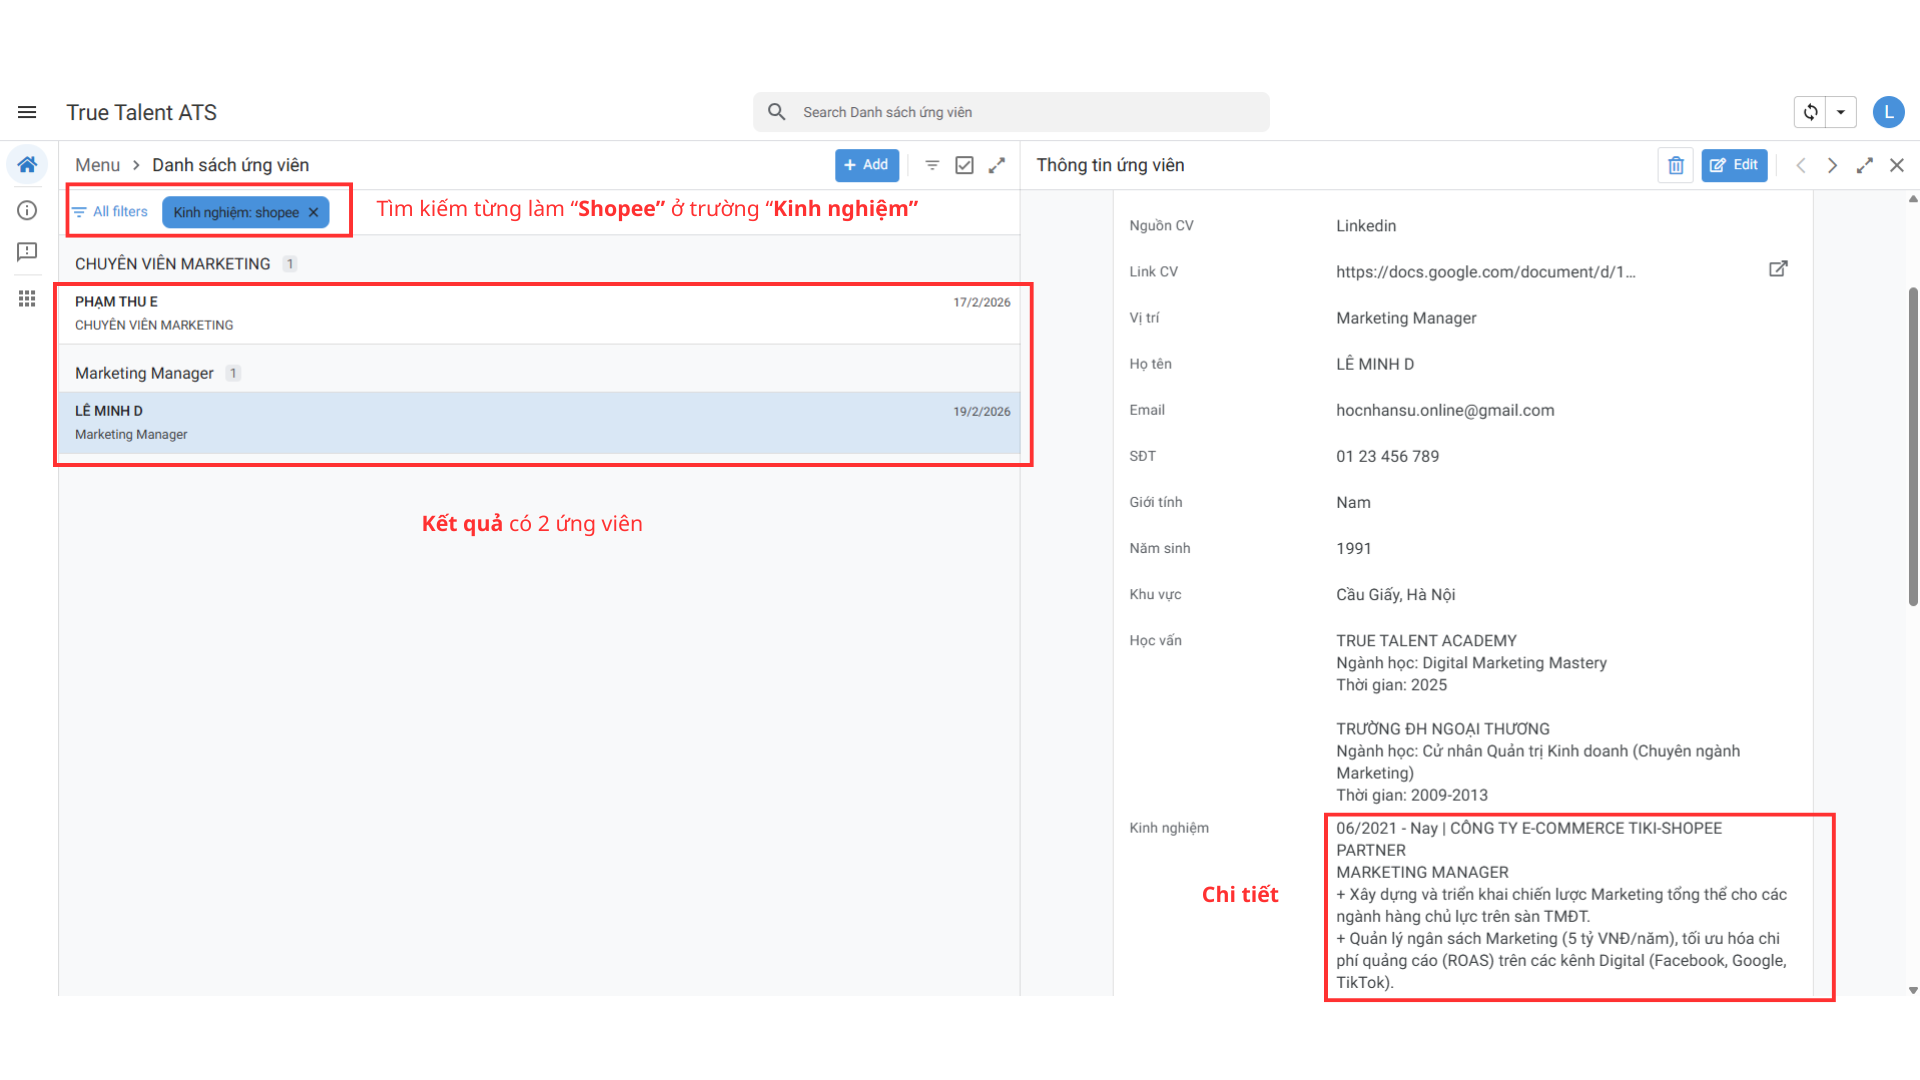Screen dimensions: 1920x1080
Task: Open the hamburger navigation menu
Action: point(27,112)
